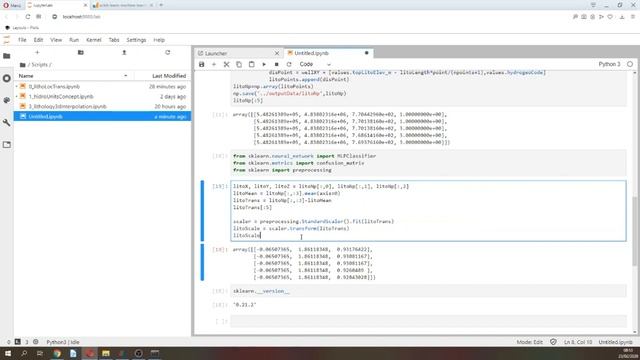Open the cell type Code dropdown
The image size is (640, 360).
click(315, 64)
